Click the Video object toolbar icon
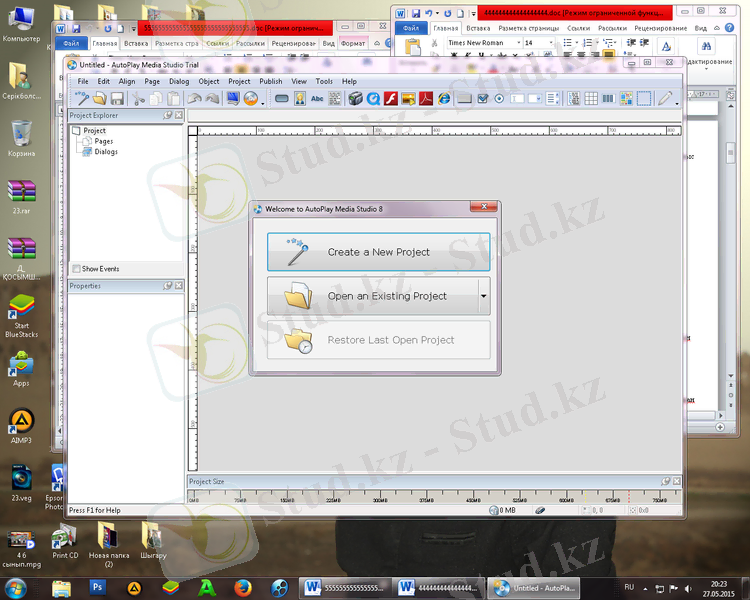 point(354,99)
